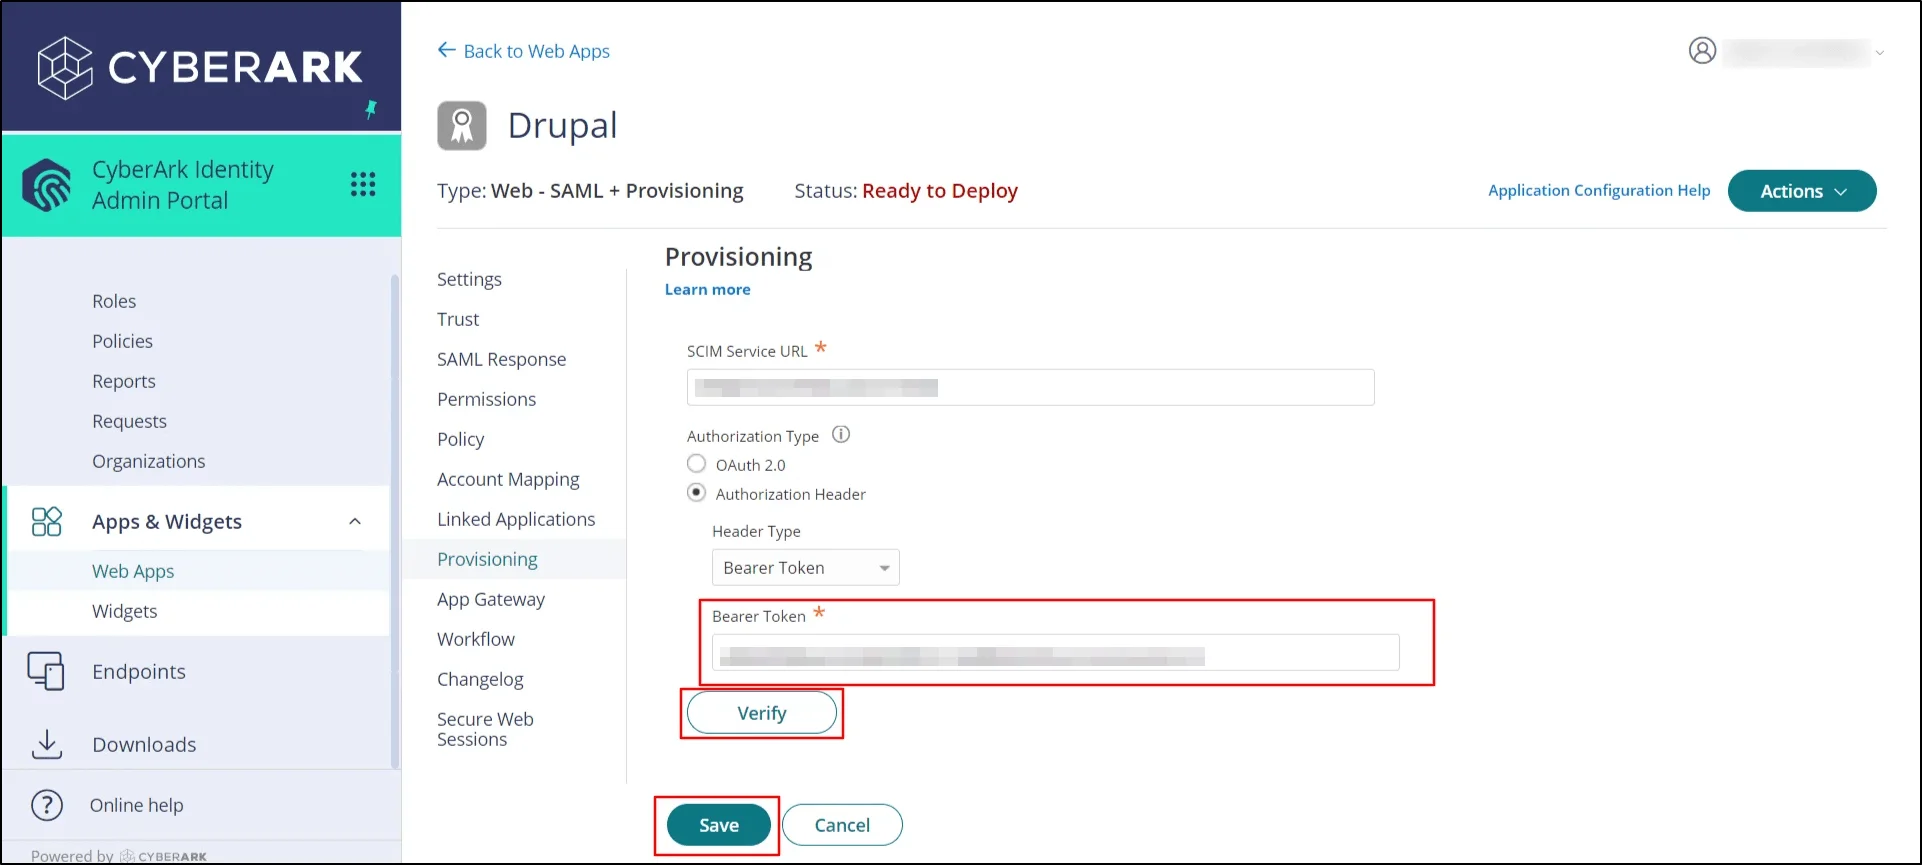Open the Header Type Bearer Token dropdown
Image resolution: width=1922 pixels, height=865 pixels.
coord(805,567)
